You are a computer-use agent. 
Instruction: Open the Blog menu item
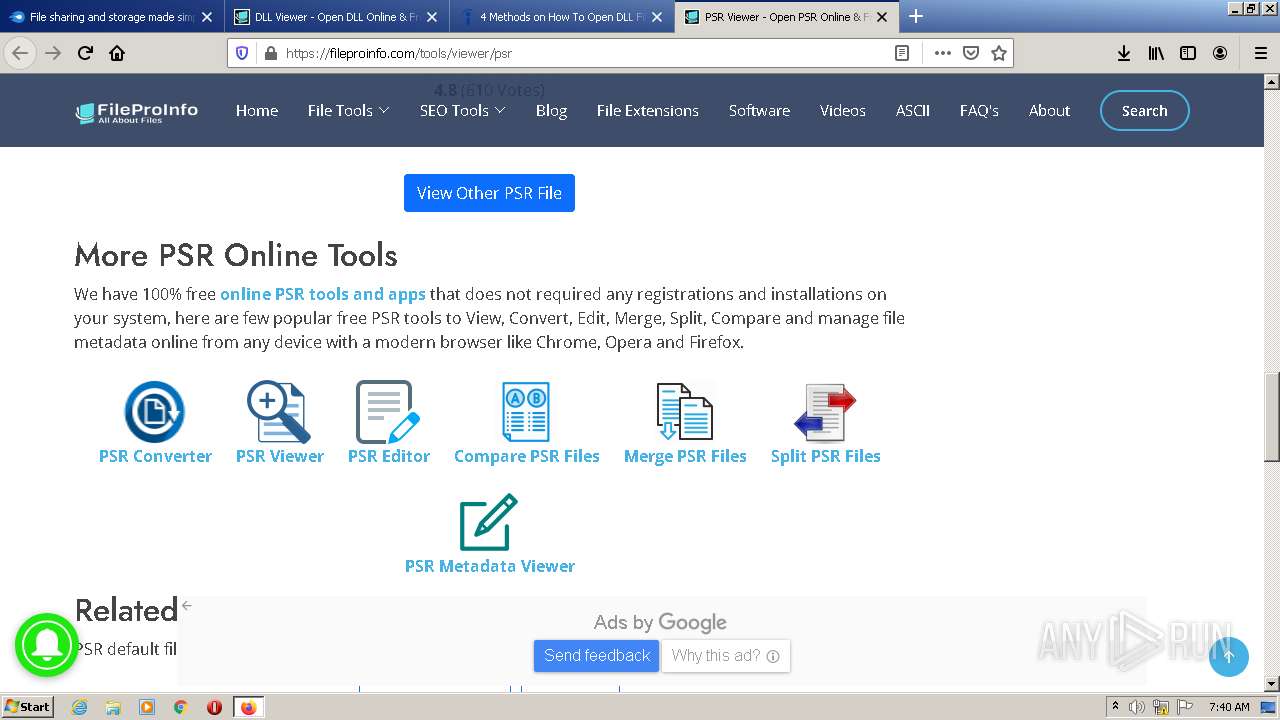point(551,110)
